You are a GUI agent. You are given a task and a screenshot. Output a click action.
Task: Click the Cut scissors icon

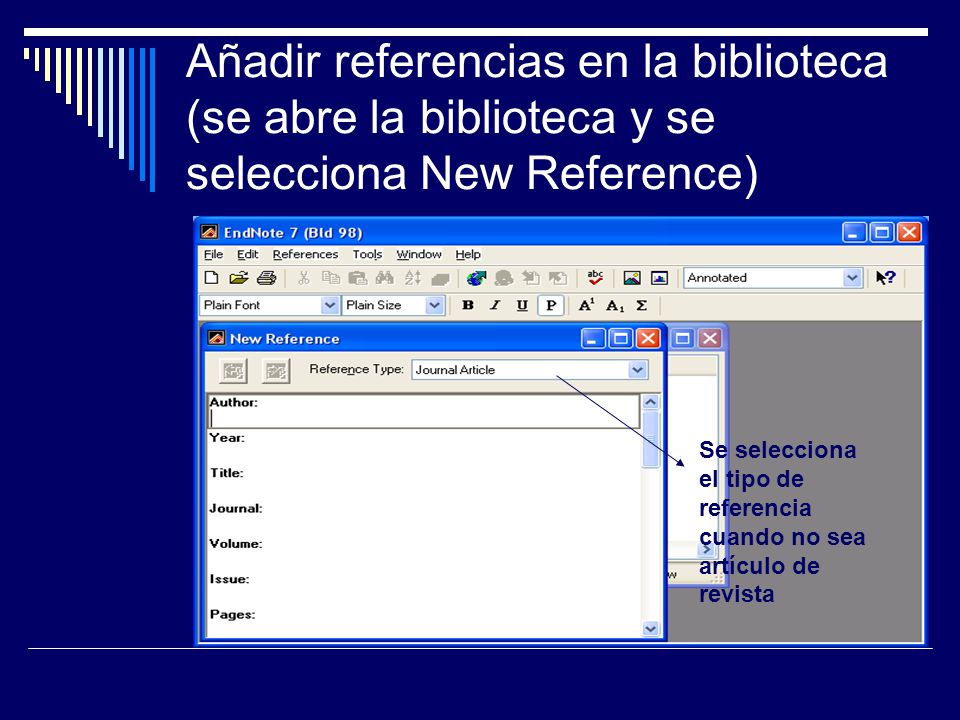click(x=303, y=278)
